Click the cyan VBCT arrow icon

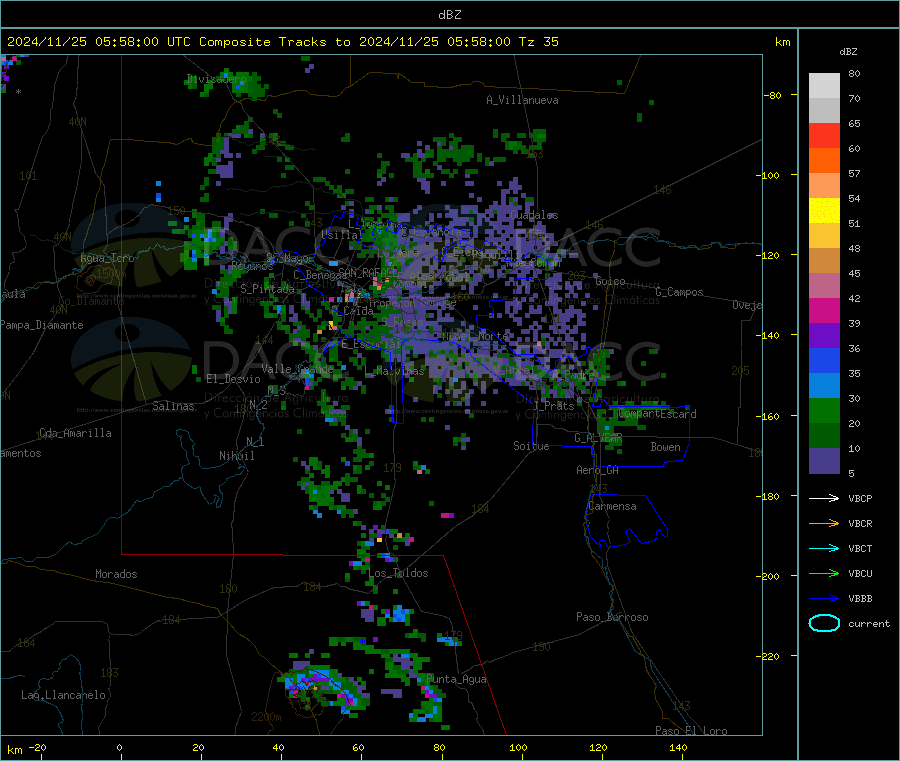[824, 548]
